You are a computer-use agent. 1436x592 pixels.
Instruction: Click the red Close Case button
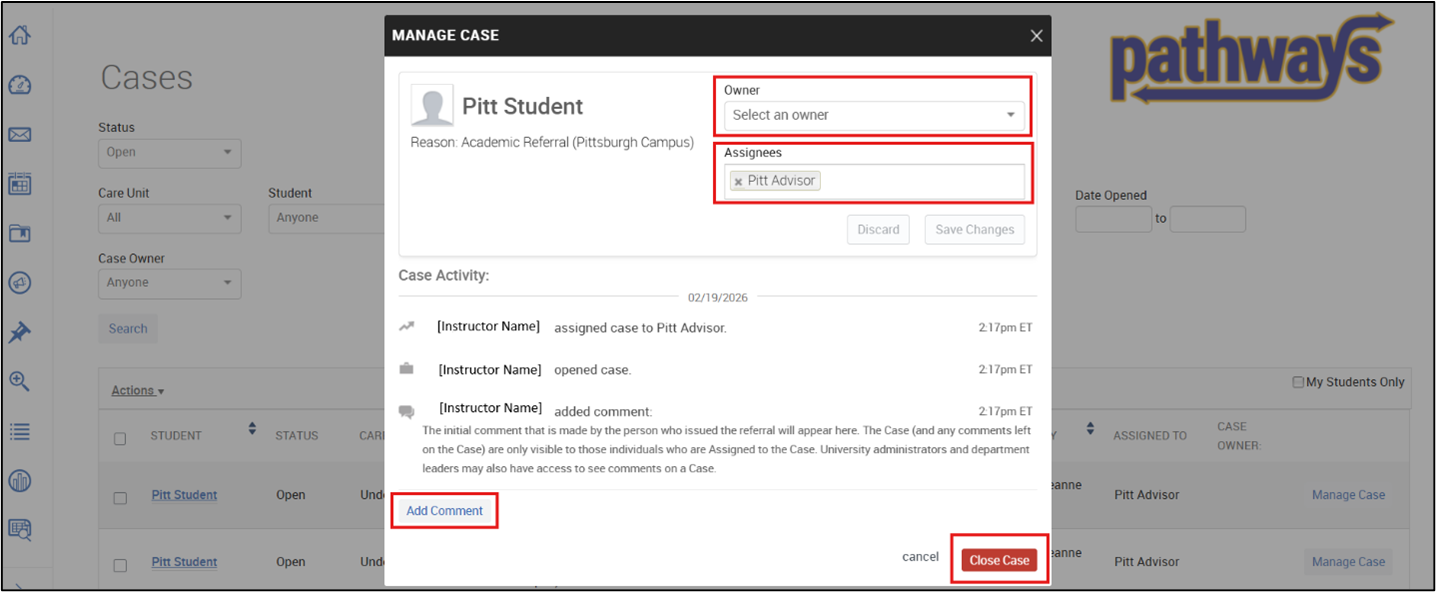(x=999, y=560)
